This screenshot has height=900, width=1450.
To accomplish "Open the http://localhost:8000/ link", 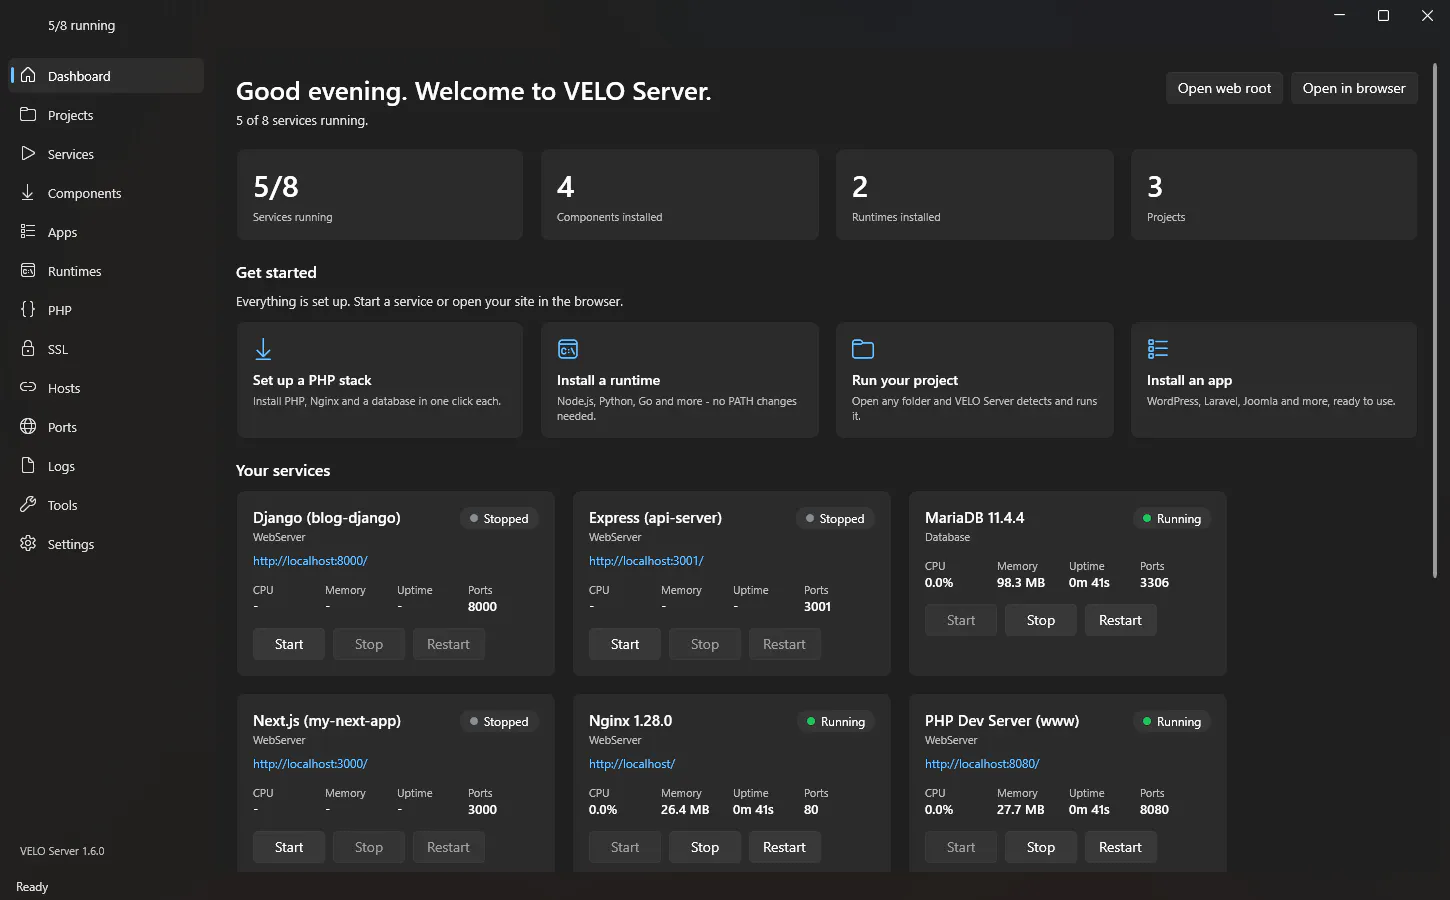I will [310, 561].
